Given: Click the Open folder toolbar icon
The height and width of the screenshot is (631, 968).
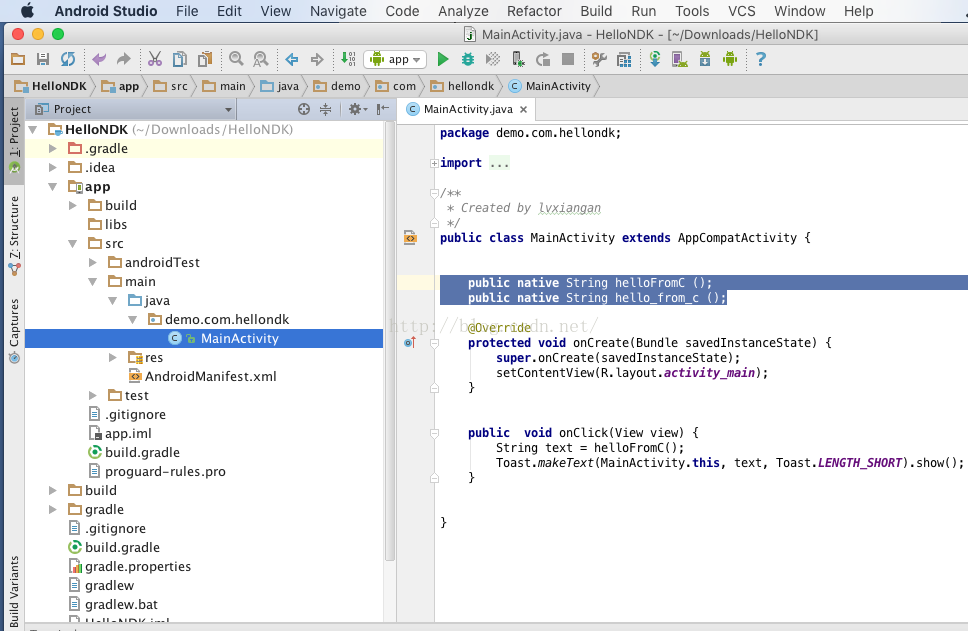Looking at the screenshot, I should coord(18,59).
